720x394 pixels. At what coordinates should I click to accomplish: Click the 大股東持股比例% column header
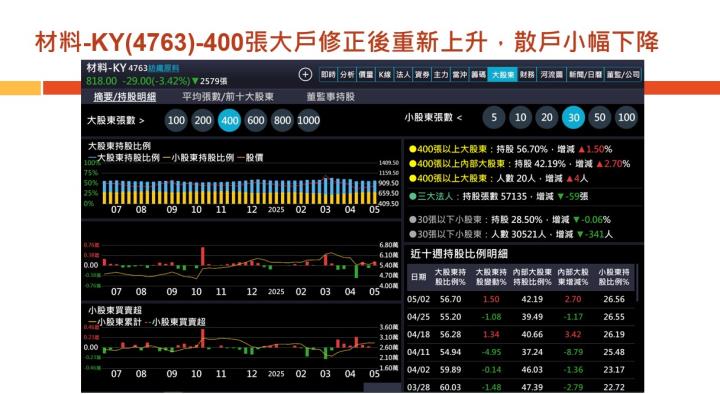coord(450,277)
